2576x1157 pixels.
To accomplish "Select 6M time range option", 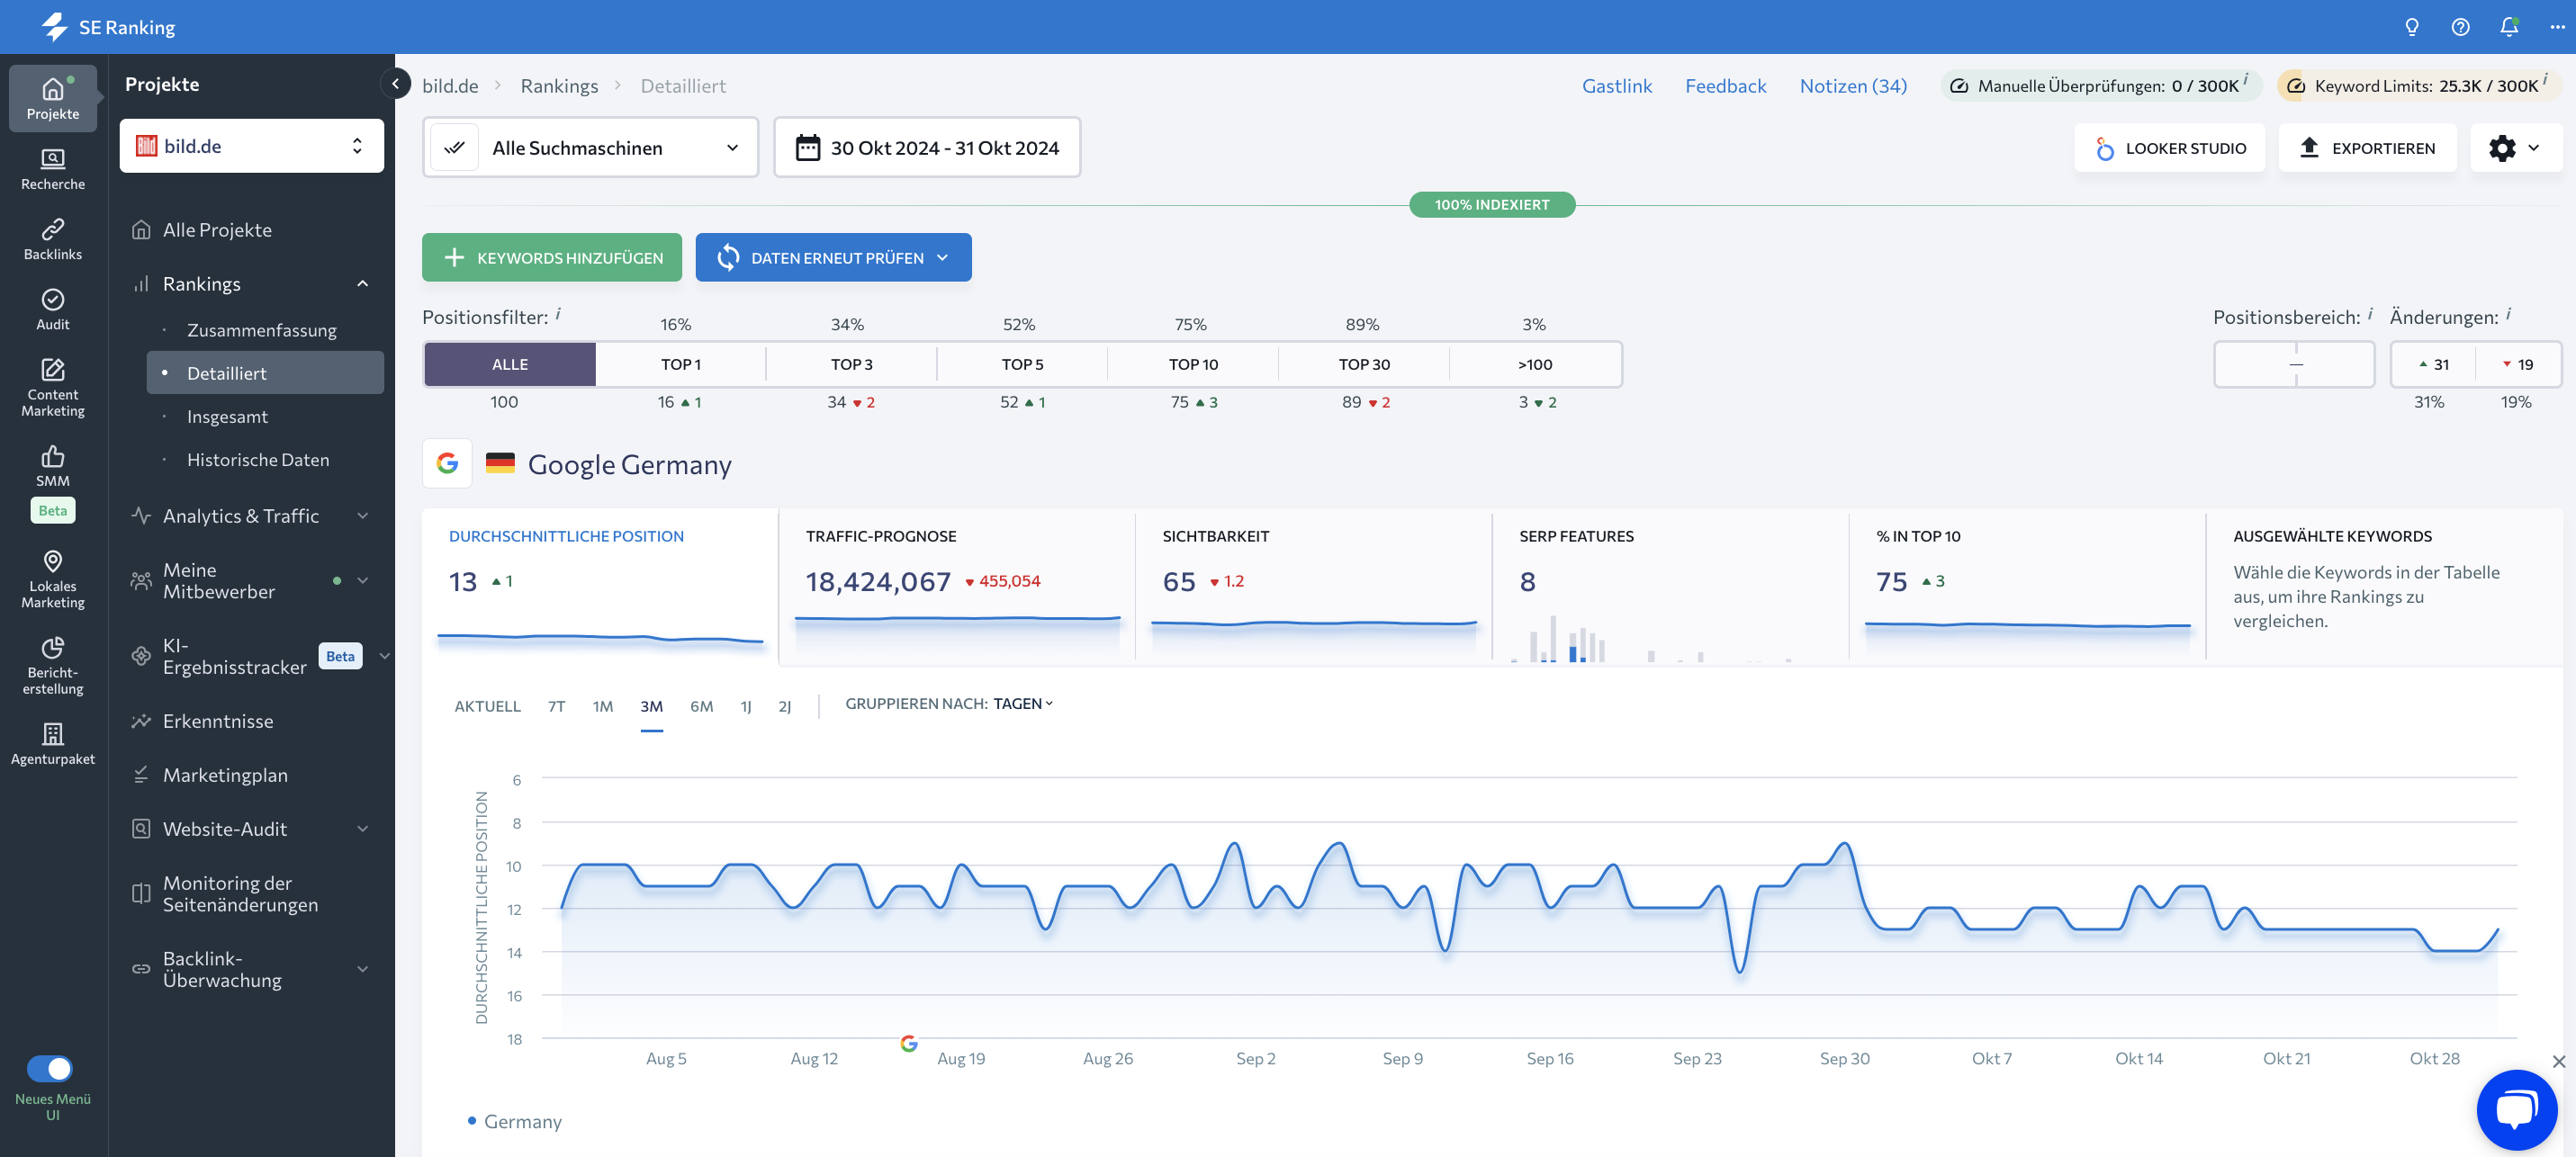I will coord(700,704).
